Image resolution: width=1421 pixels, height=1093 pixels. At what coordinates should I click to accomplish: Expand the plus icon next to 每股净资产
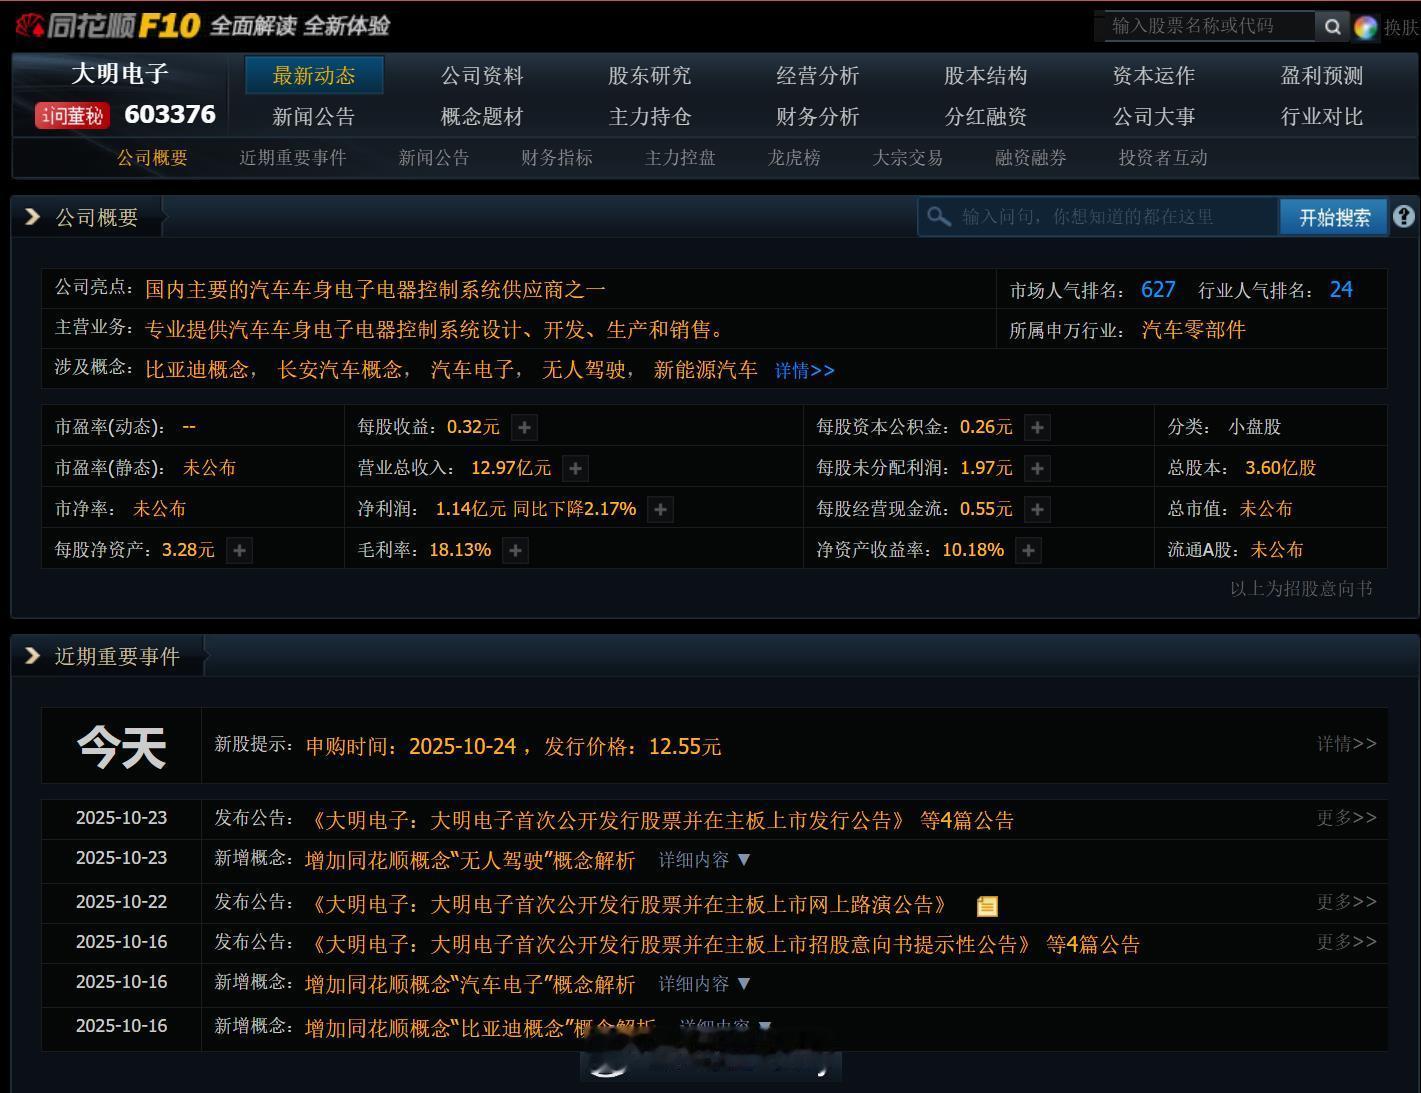pyautogui.click(x=239, y=550)
